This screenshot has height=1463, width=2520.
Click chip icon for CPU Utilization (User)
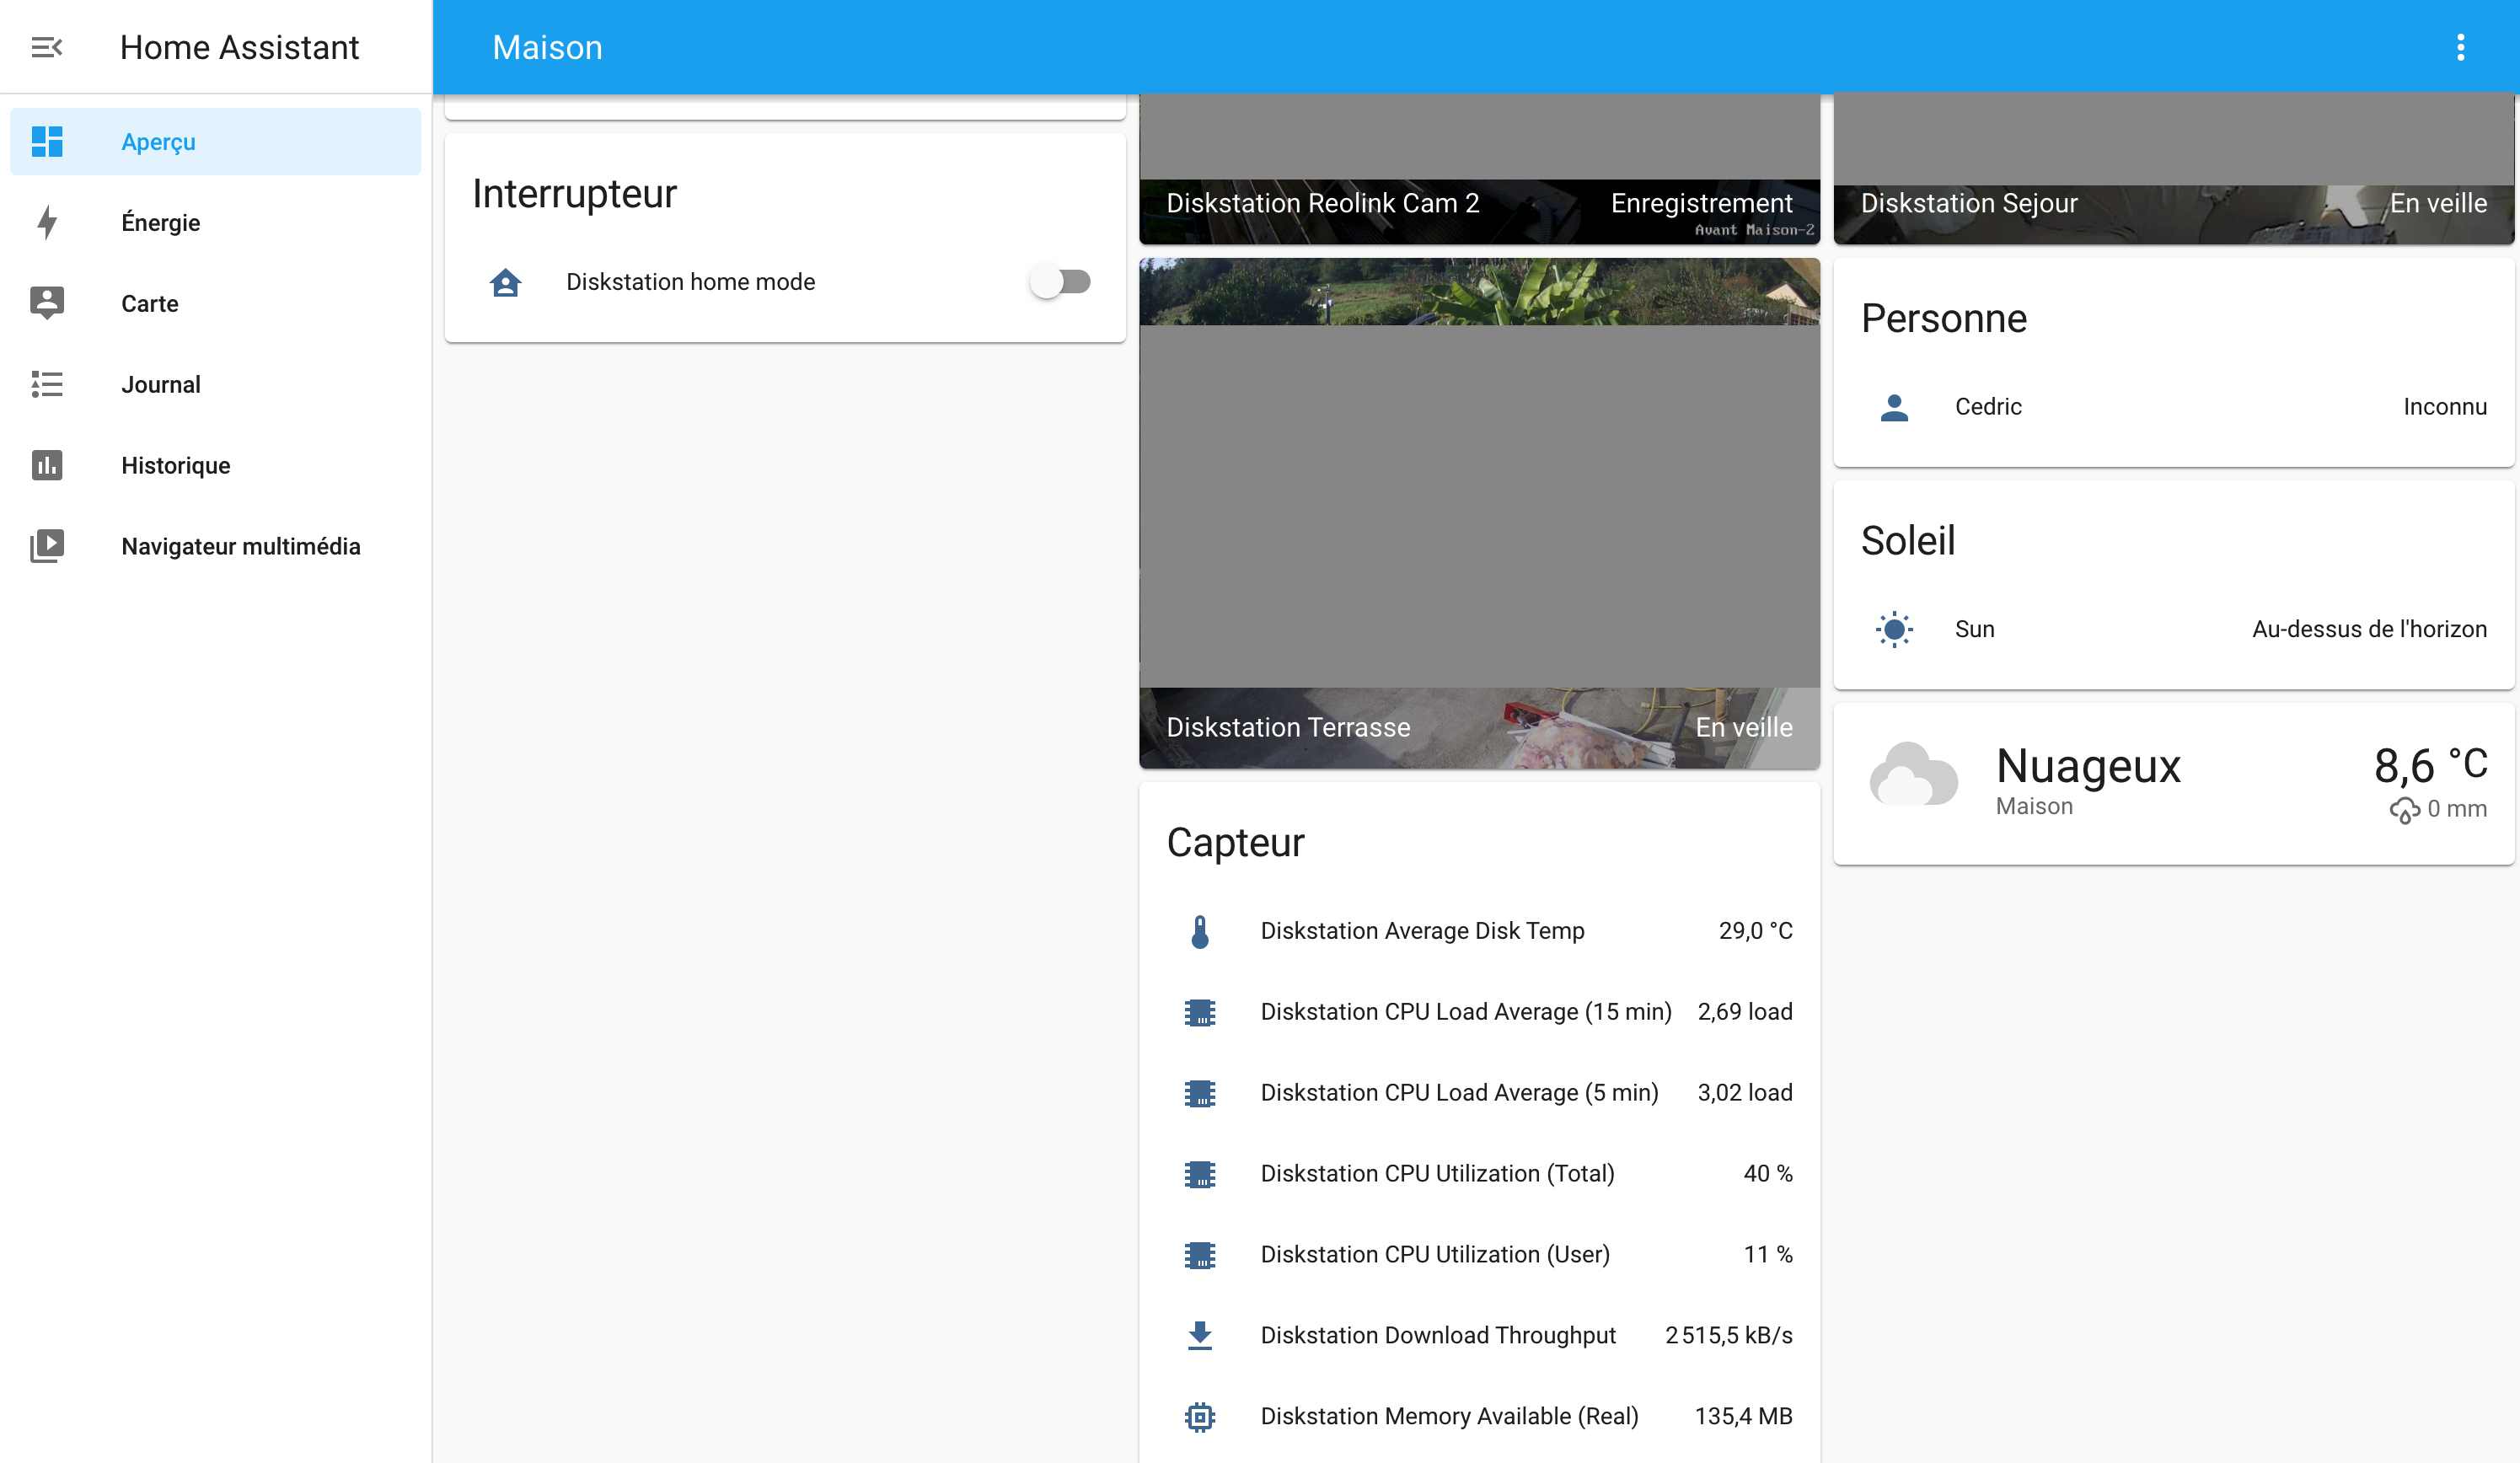pyautogui.click(x=1200, y=1255)
